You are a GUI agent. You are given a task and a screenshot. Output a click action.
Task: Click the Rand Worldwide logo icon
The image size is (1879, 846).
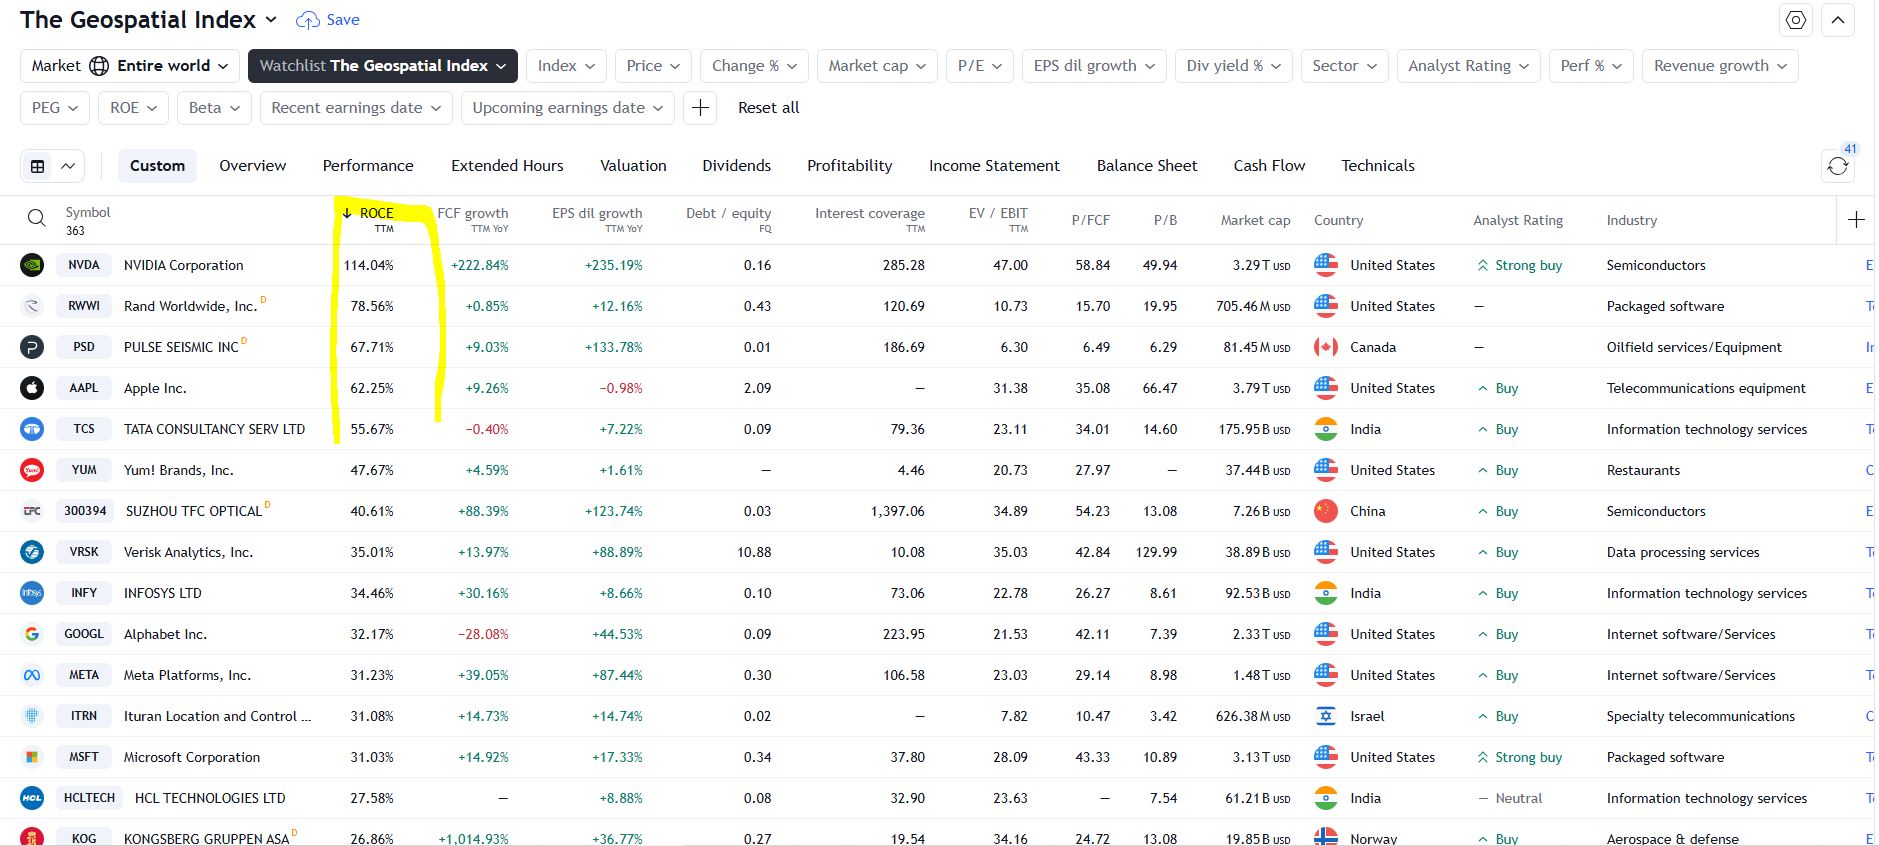point(32,306)
